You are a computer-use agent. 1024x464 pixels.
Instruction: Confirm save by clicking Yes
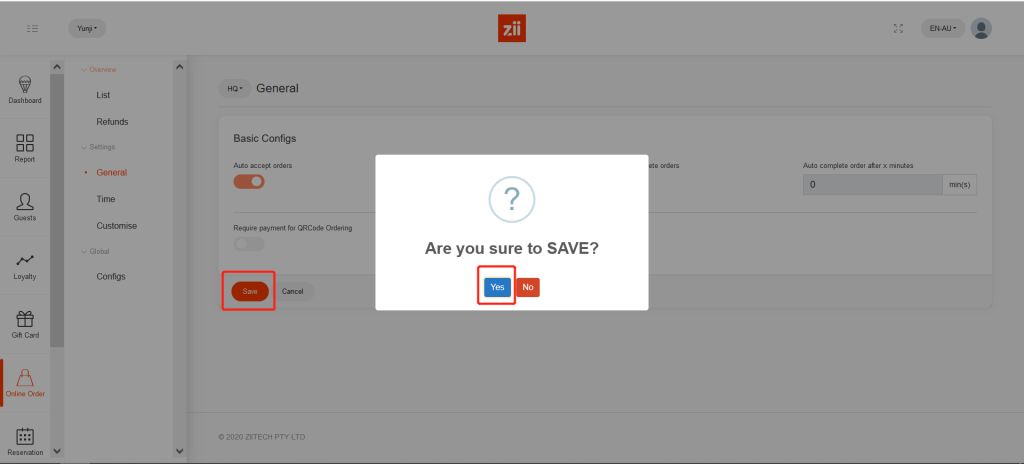pyautogui.click(x=497, y=287)
